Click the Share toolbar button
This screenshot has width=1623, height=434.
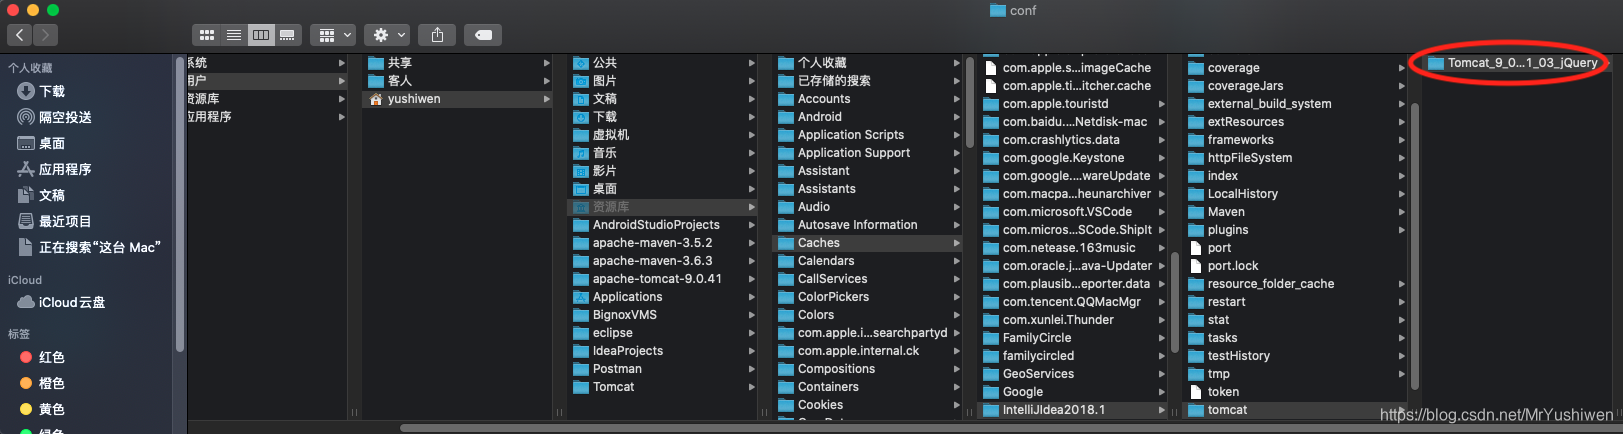coord(437,35)
